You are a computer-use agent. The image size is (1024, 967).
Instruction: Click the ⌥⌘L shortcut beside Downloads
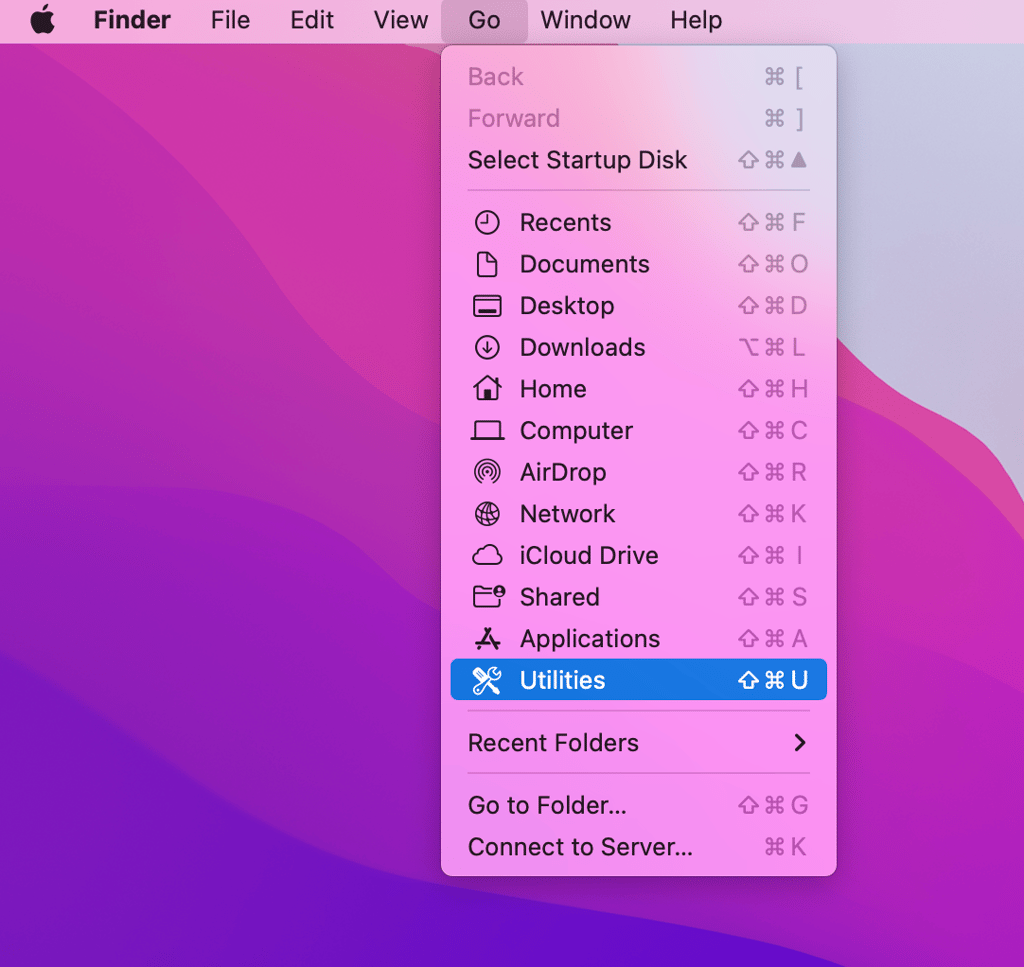[x=772, y=347]
